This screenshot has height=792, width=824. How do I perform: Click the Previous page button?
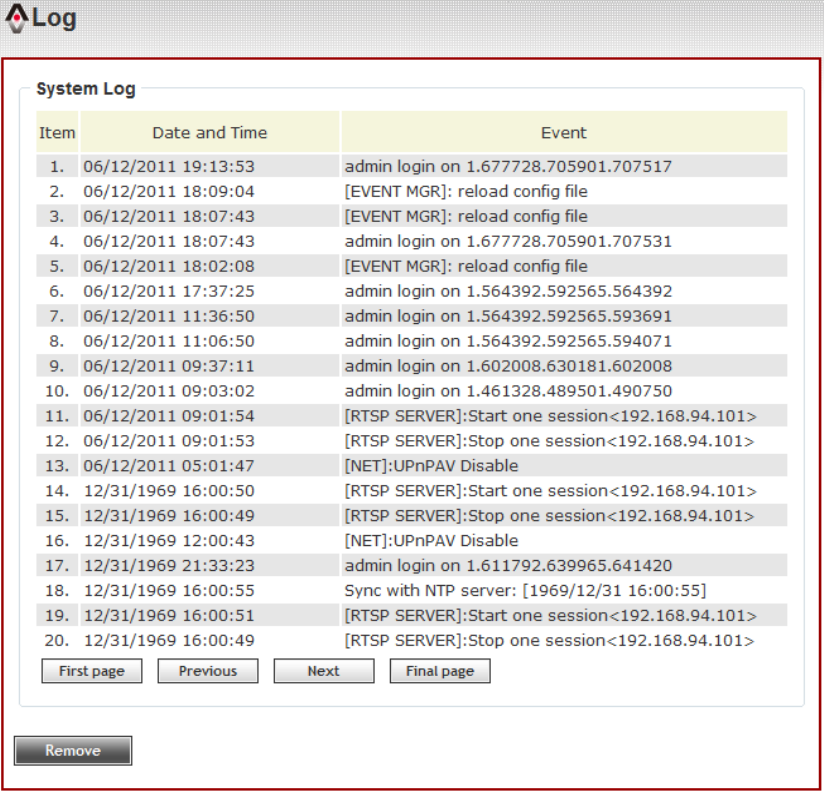(x=208, y=671)
